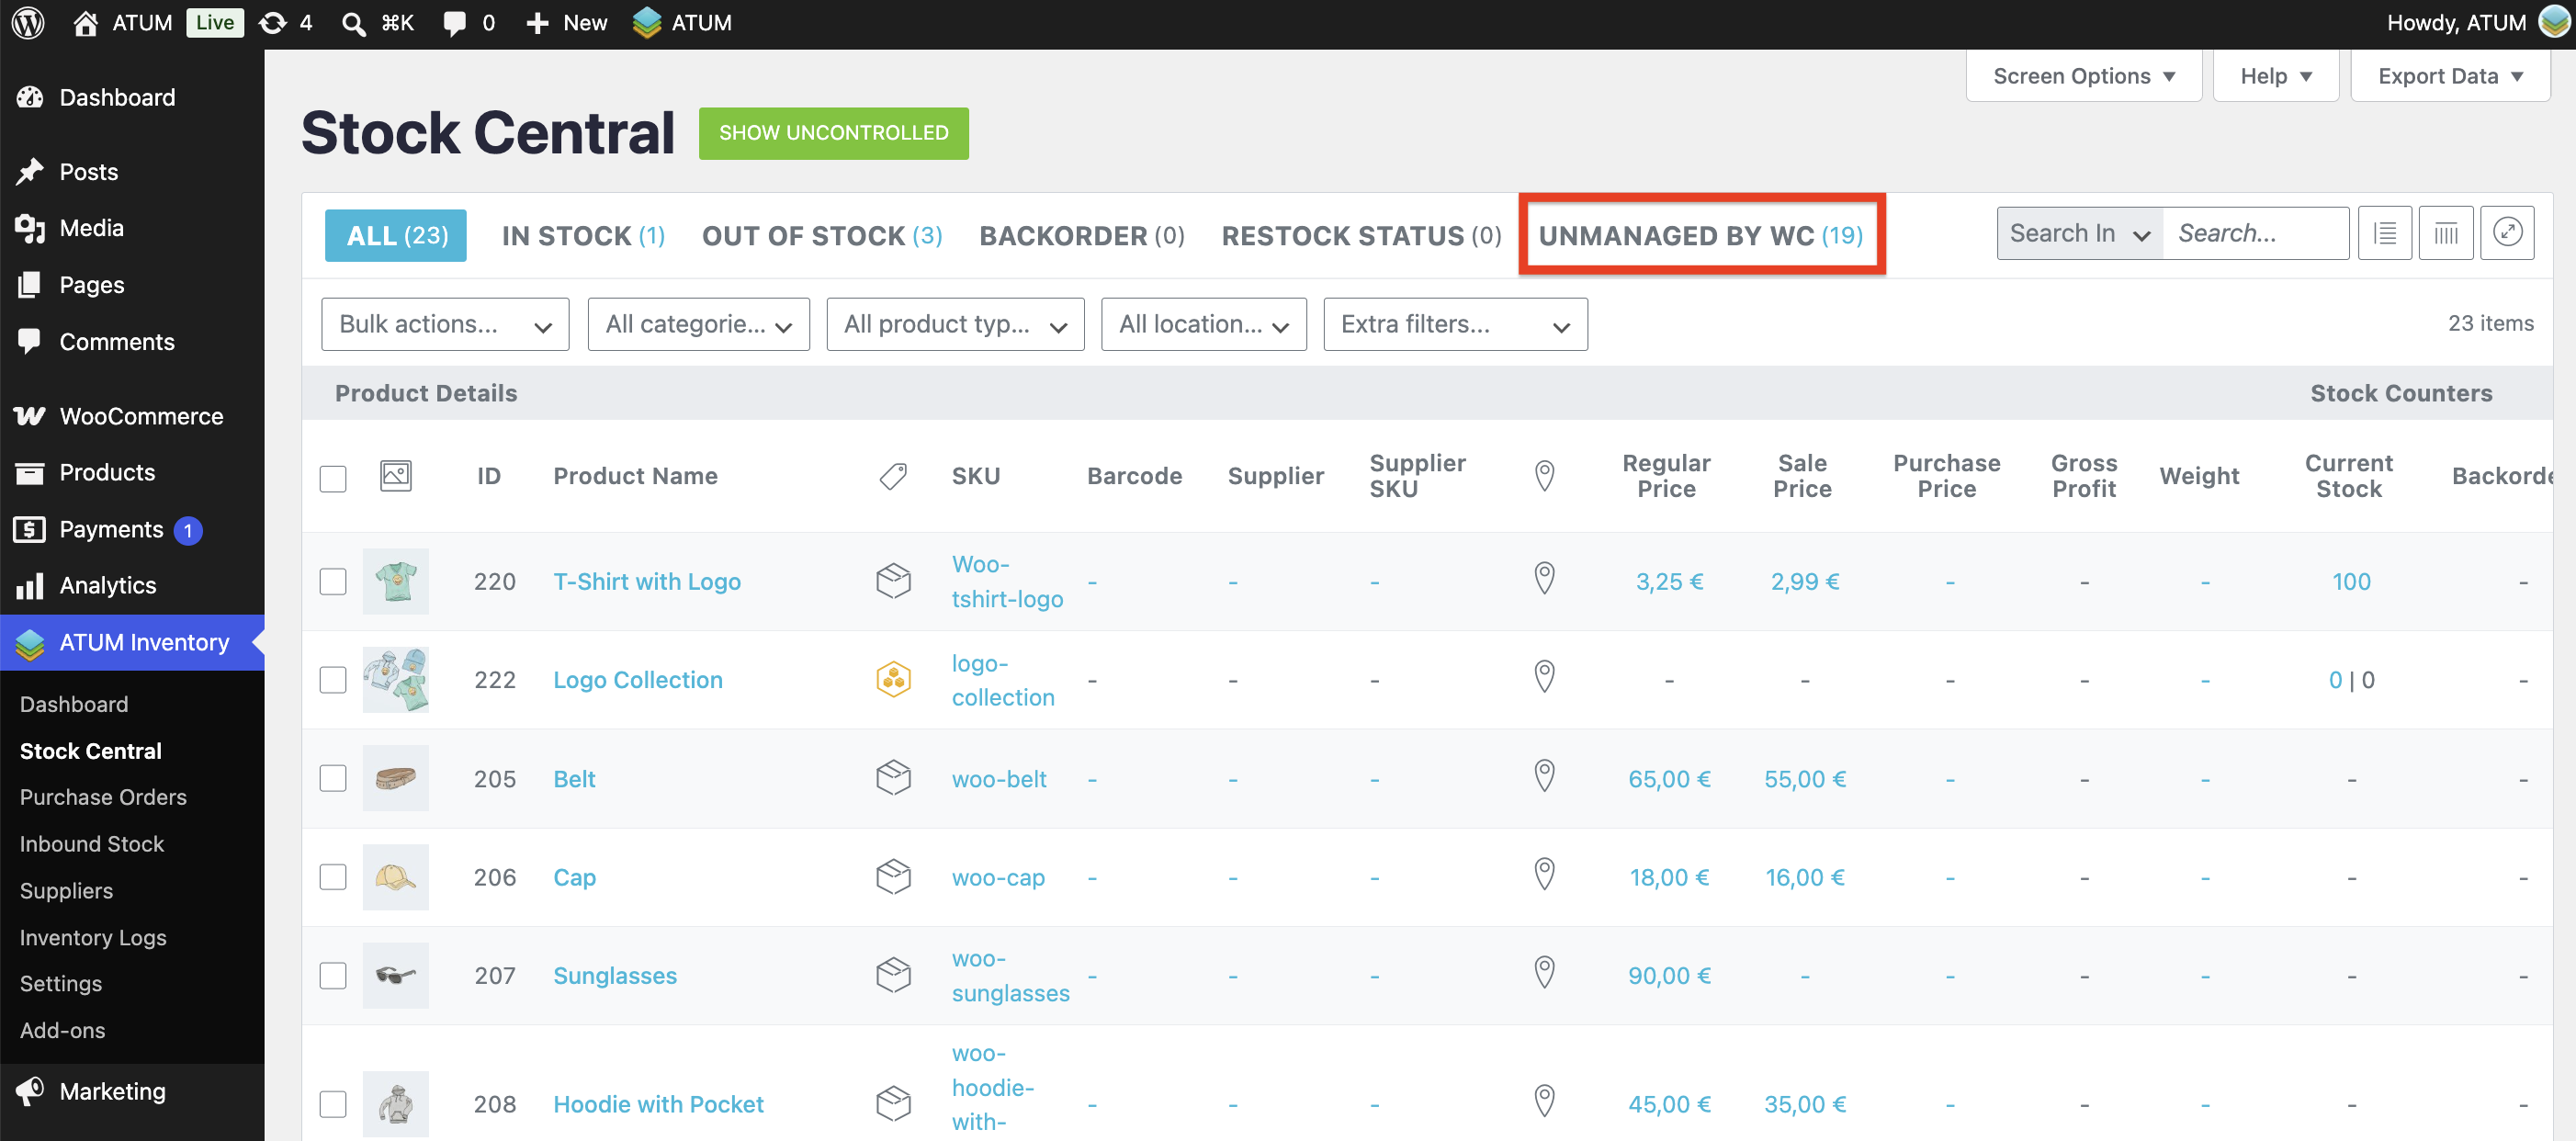Open Purchase Orders in ATUM submenu

[x=103, y=796]
